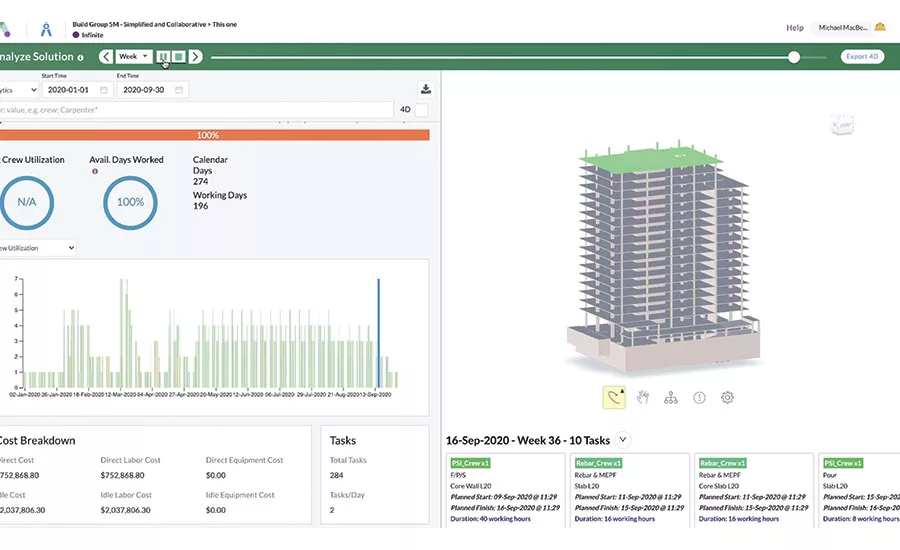The height and width of the screenshot is (550, 900).
Task: Click the 3D building model
Action: 663,255
